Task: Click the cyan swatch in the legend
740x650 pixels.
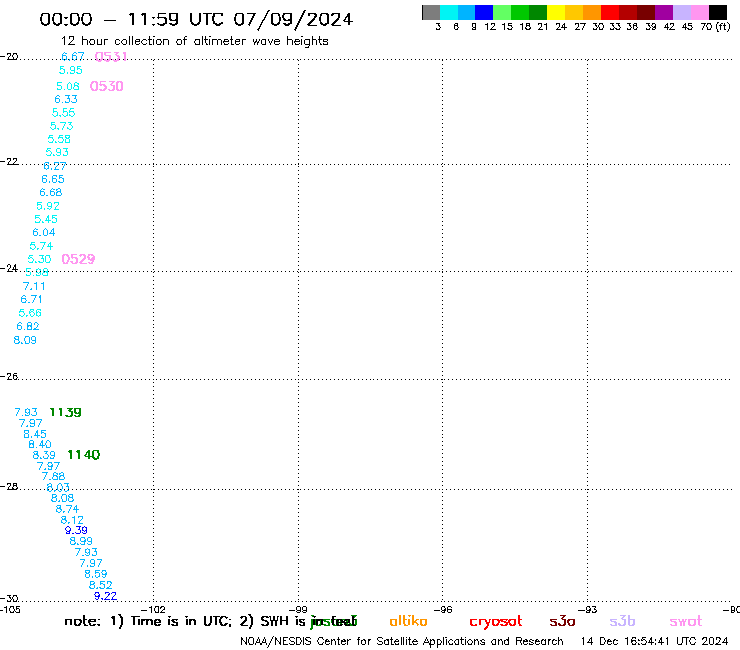Action: tap(449, 12)
